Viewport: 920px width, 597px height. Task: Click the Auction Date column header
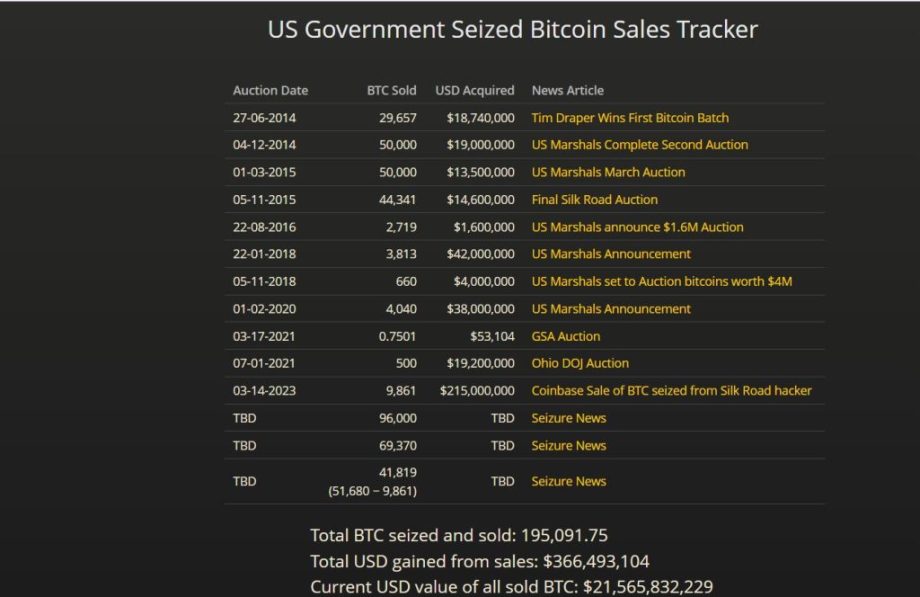[270, 91]
